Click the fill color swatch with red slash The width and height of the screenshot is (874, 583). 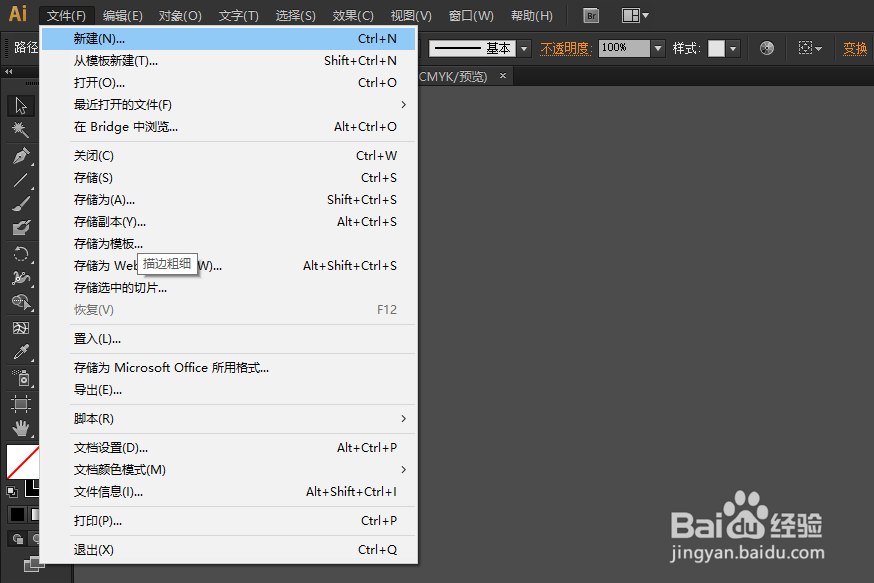pos(23,461)
